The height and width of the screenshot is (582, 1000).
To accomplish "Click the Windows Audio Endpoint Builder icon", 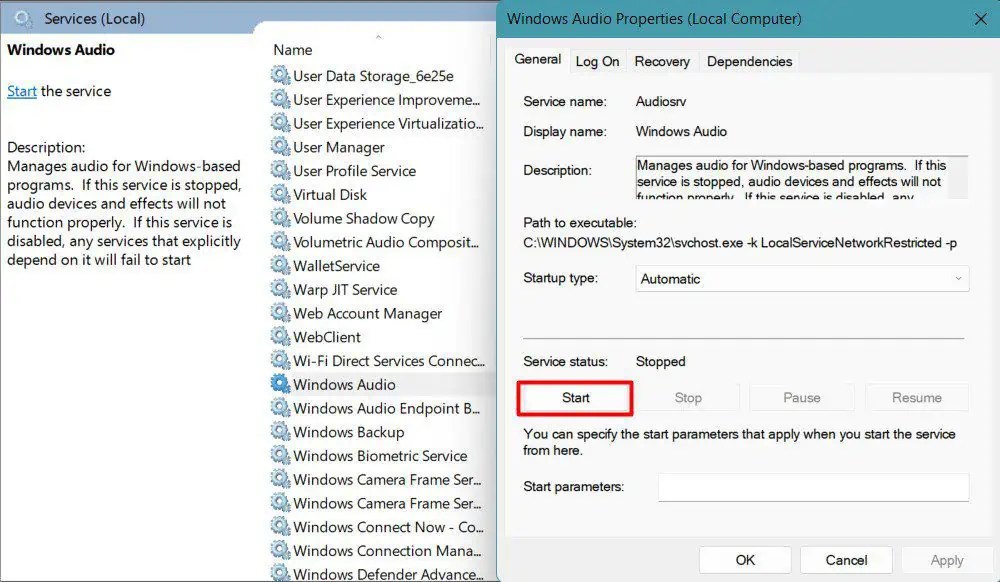I will click(x=278, y=408).
